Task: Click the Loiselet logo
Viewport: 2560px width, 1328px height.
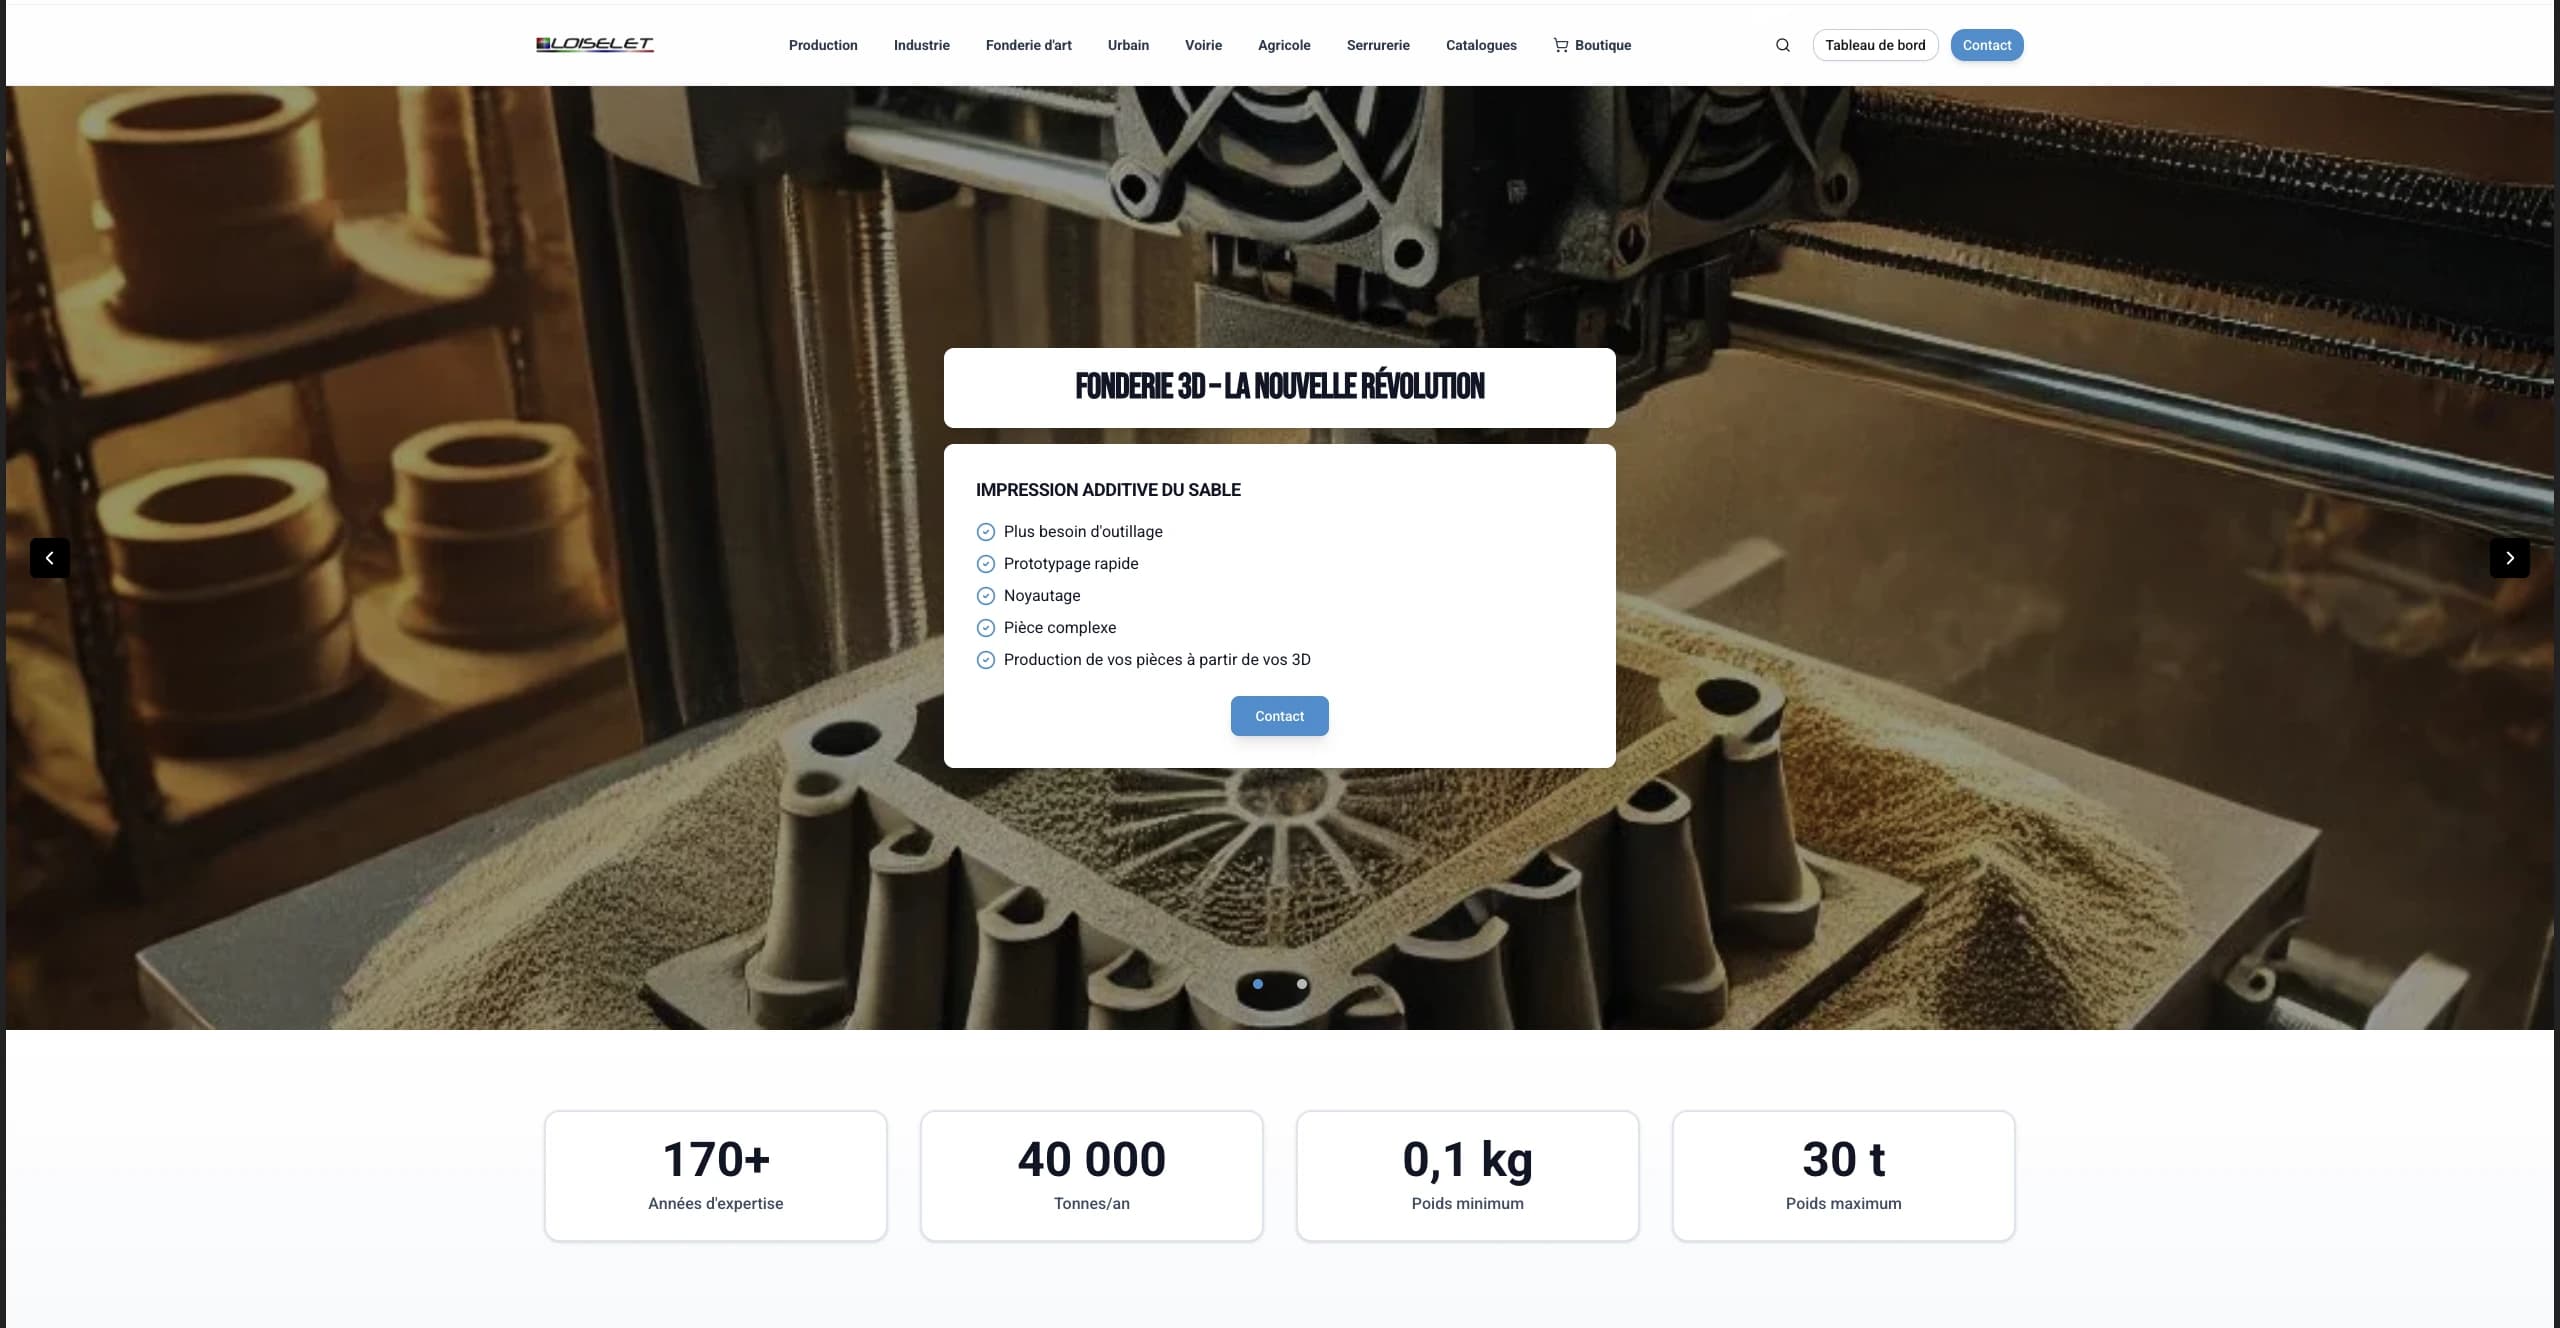Action: coord(595,44)
